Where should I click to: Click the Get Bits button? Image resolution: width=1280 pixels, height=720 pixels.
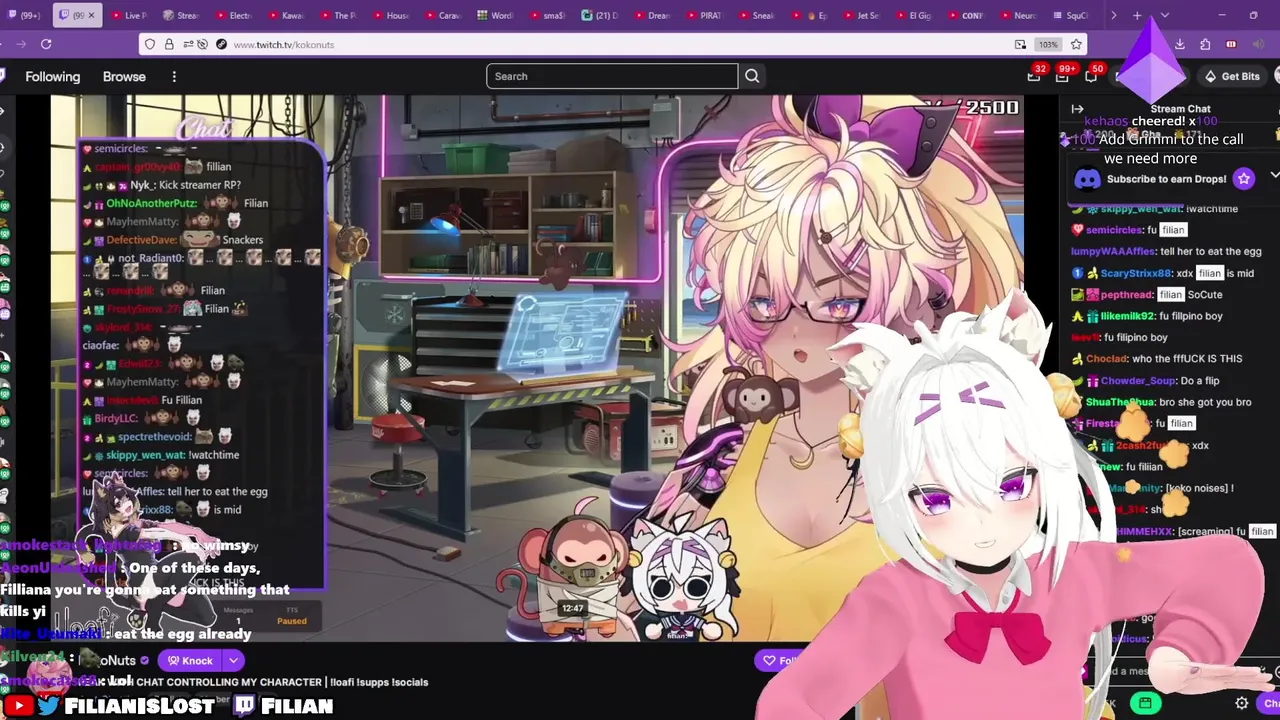click(1232, 76)
